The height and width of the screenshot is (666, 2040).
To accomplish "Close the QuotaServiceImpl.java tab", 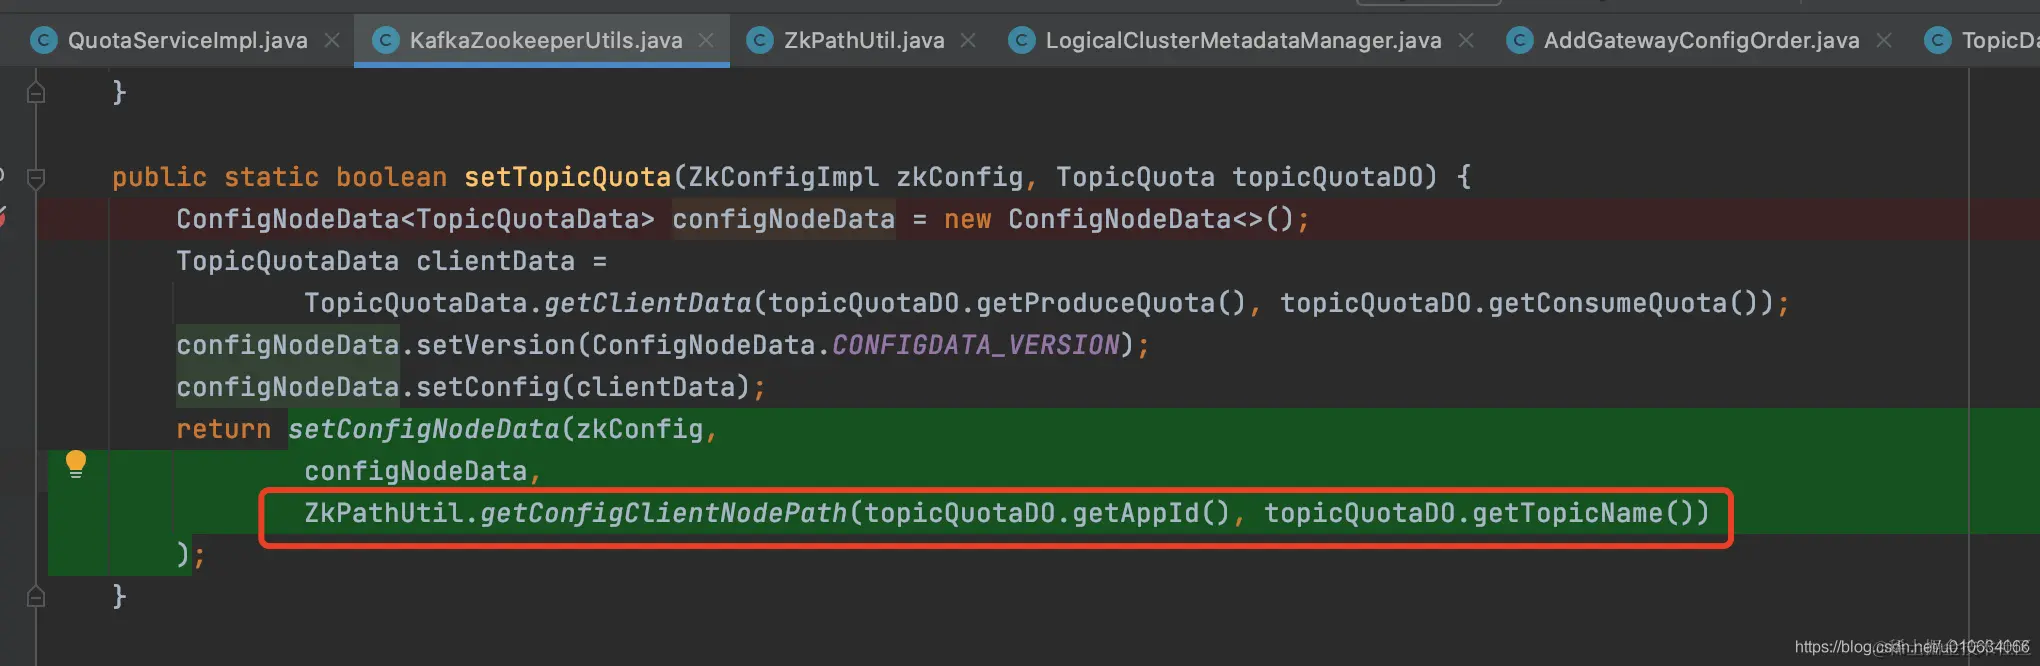I will pos(332,40).
